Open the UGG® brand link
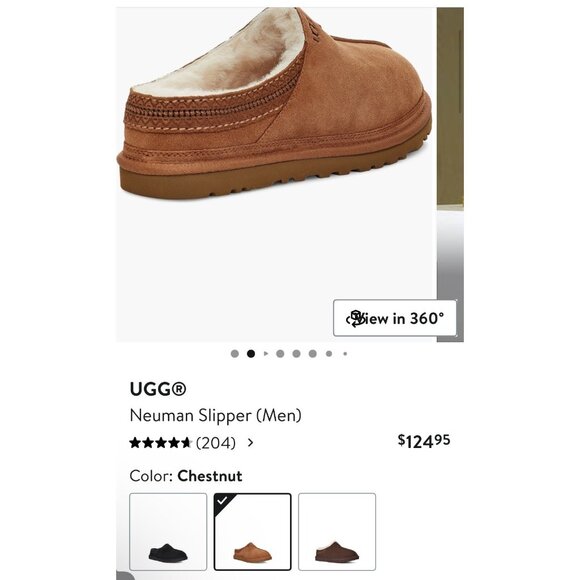Viewport: 580px width, 580px height. [158, 389]
